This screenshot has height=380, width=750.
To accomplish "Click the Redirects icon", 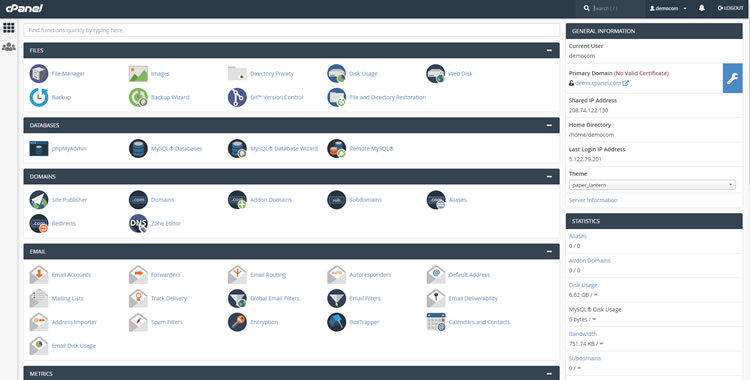I will point(39,223).
